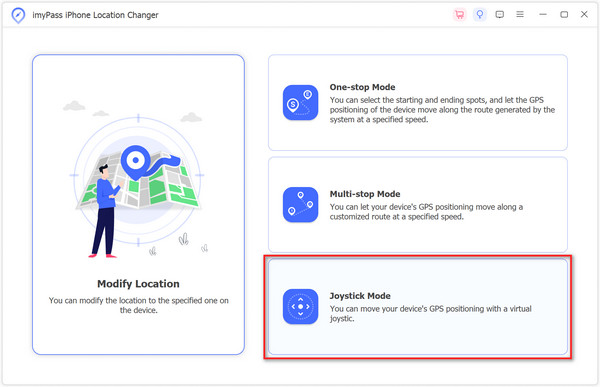Click the One-stop Mode route icon

(300, 103)
